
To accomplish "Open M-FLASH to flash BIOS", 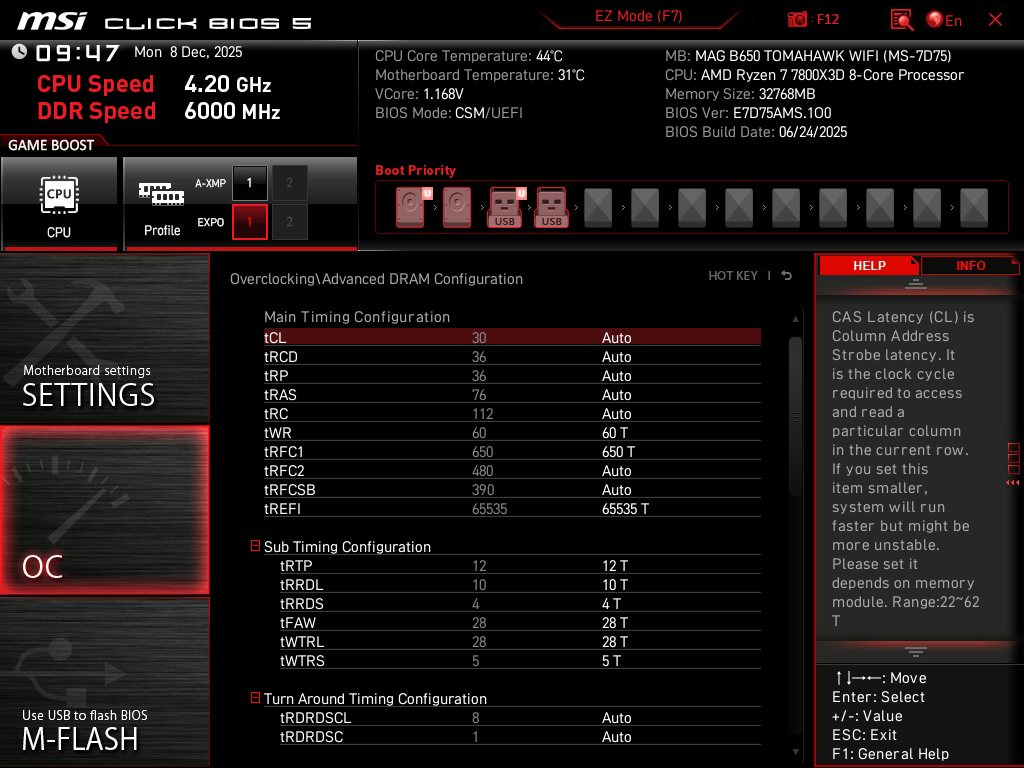I will pos(104,682).
